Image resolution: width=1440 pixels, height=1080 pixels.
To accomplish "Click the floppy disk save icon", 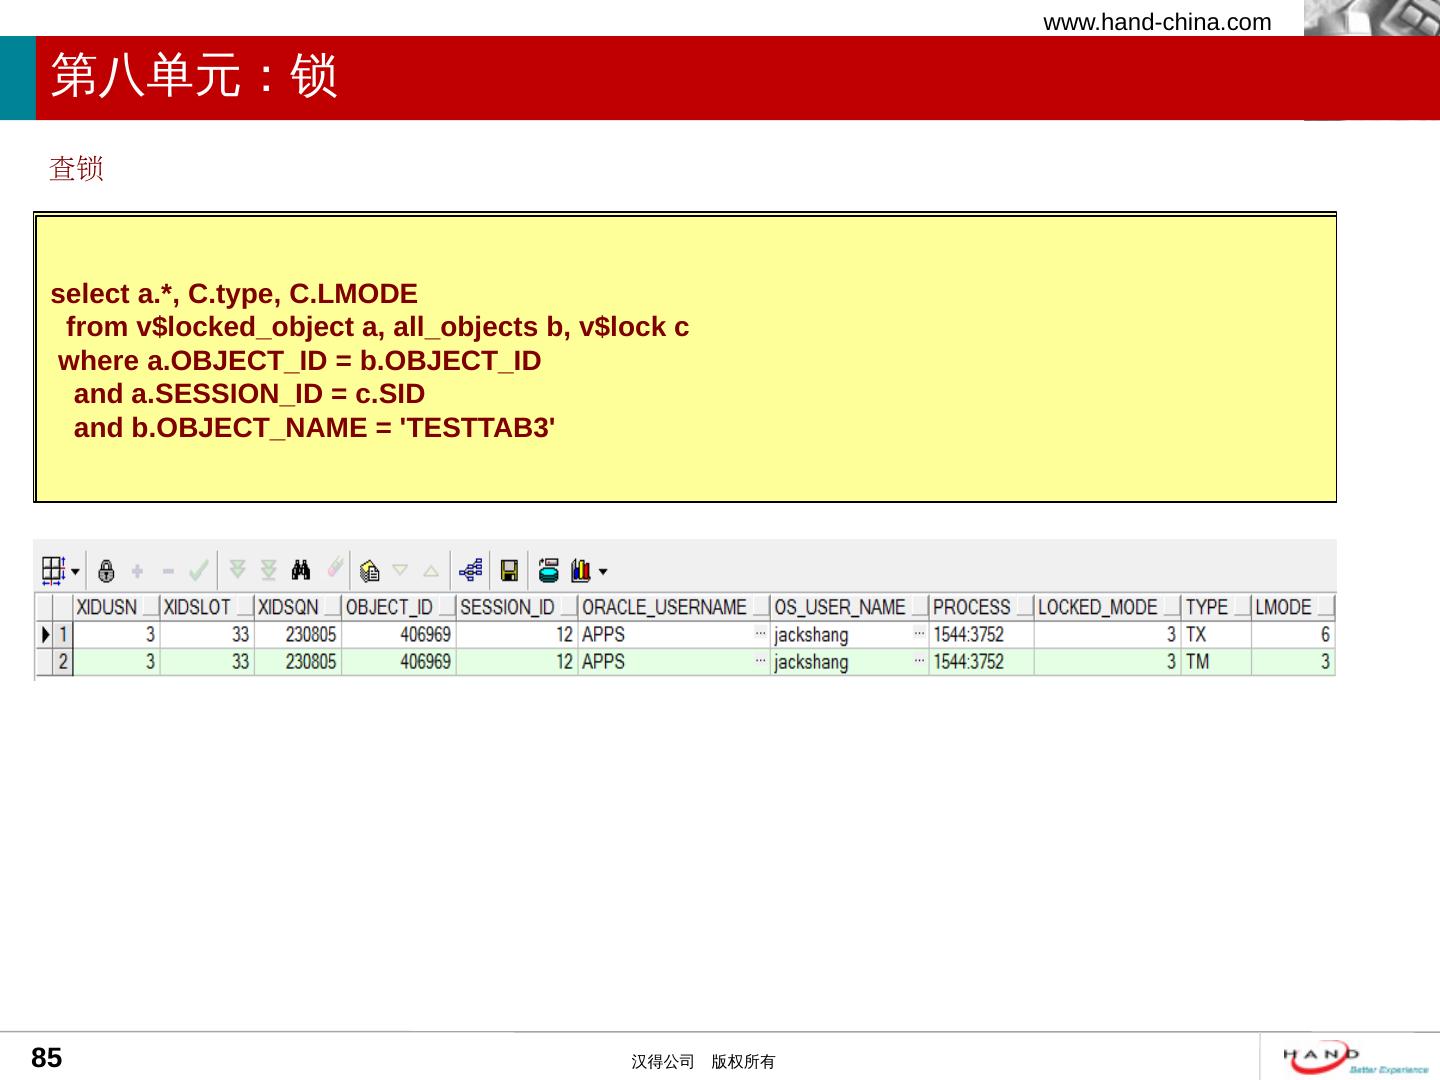I will [x=509, y=571].
